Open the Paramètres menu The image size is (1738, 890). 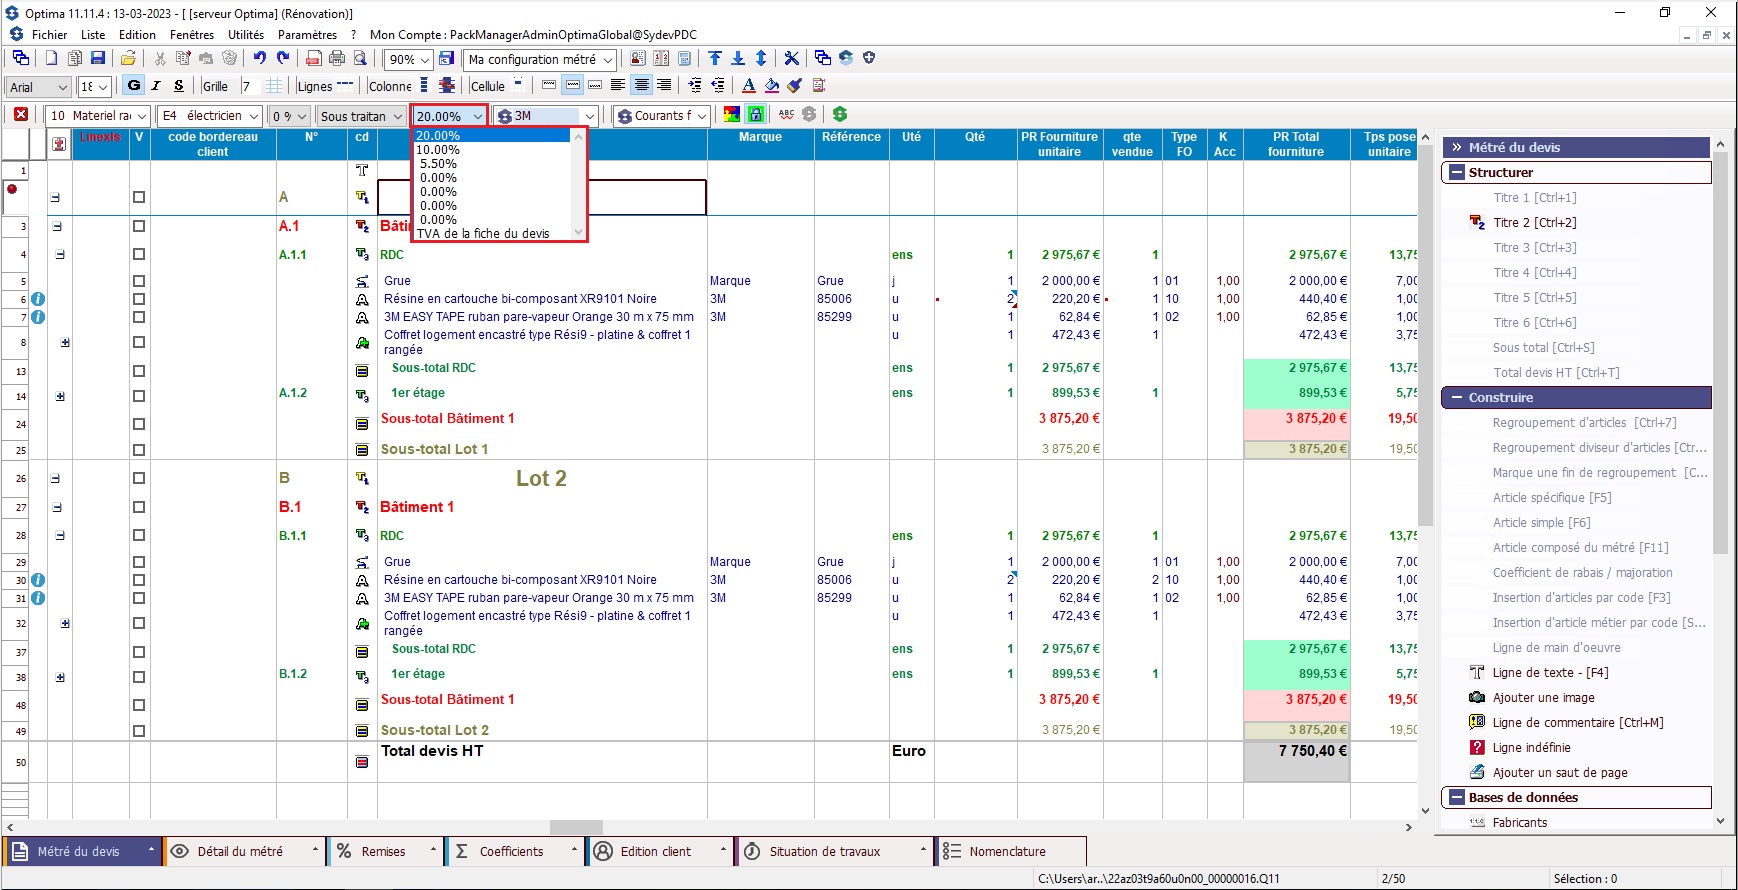coord(307,34)
